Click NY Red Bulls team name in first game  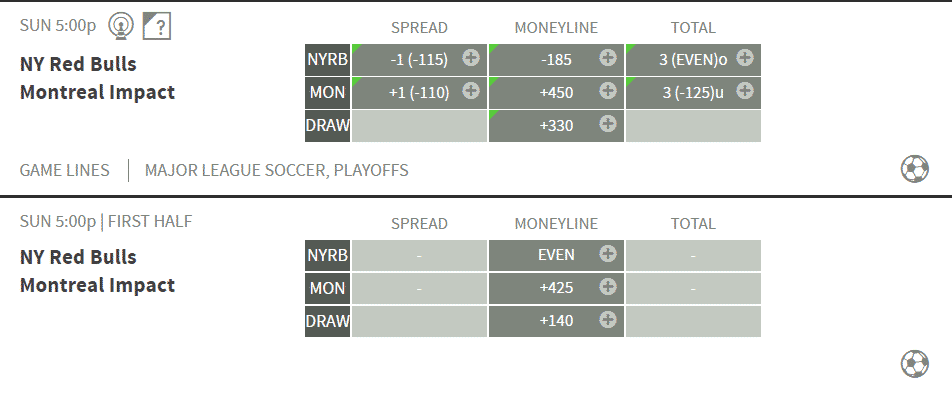pyautogui.click(x=78, y=64)
